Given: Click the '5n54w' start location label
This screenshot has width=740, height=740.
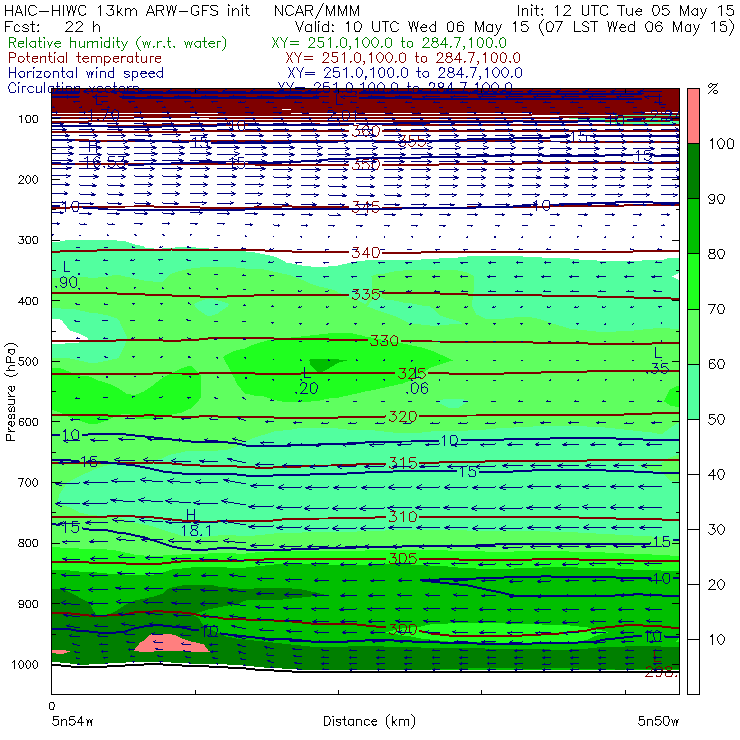Looking at the screenshot, I should [x=72, y=721].
